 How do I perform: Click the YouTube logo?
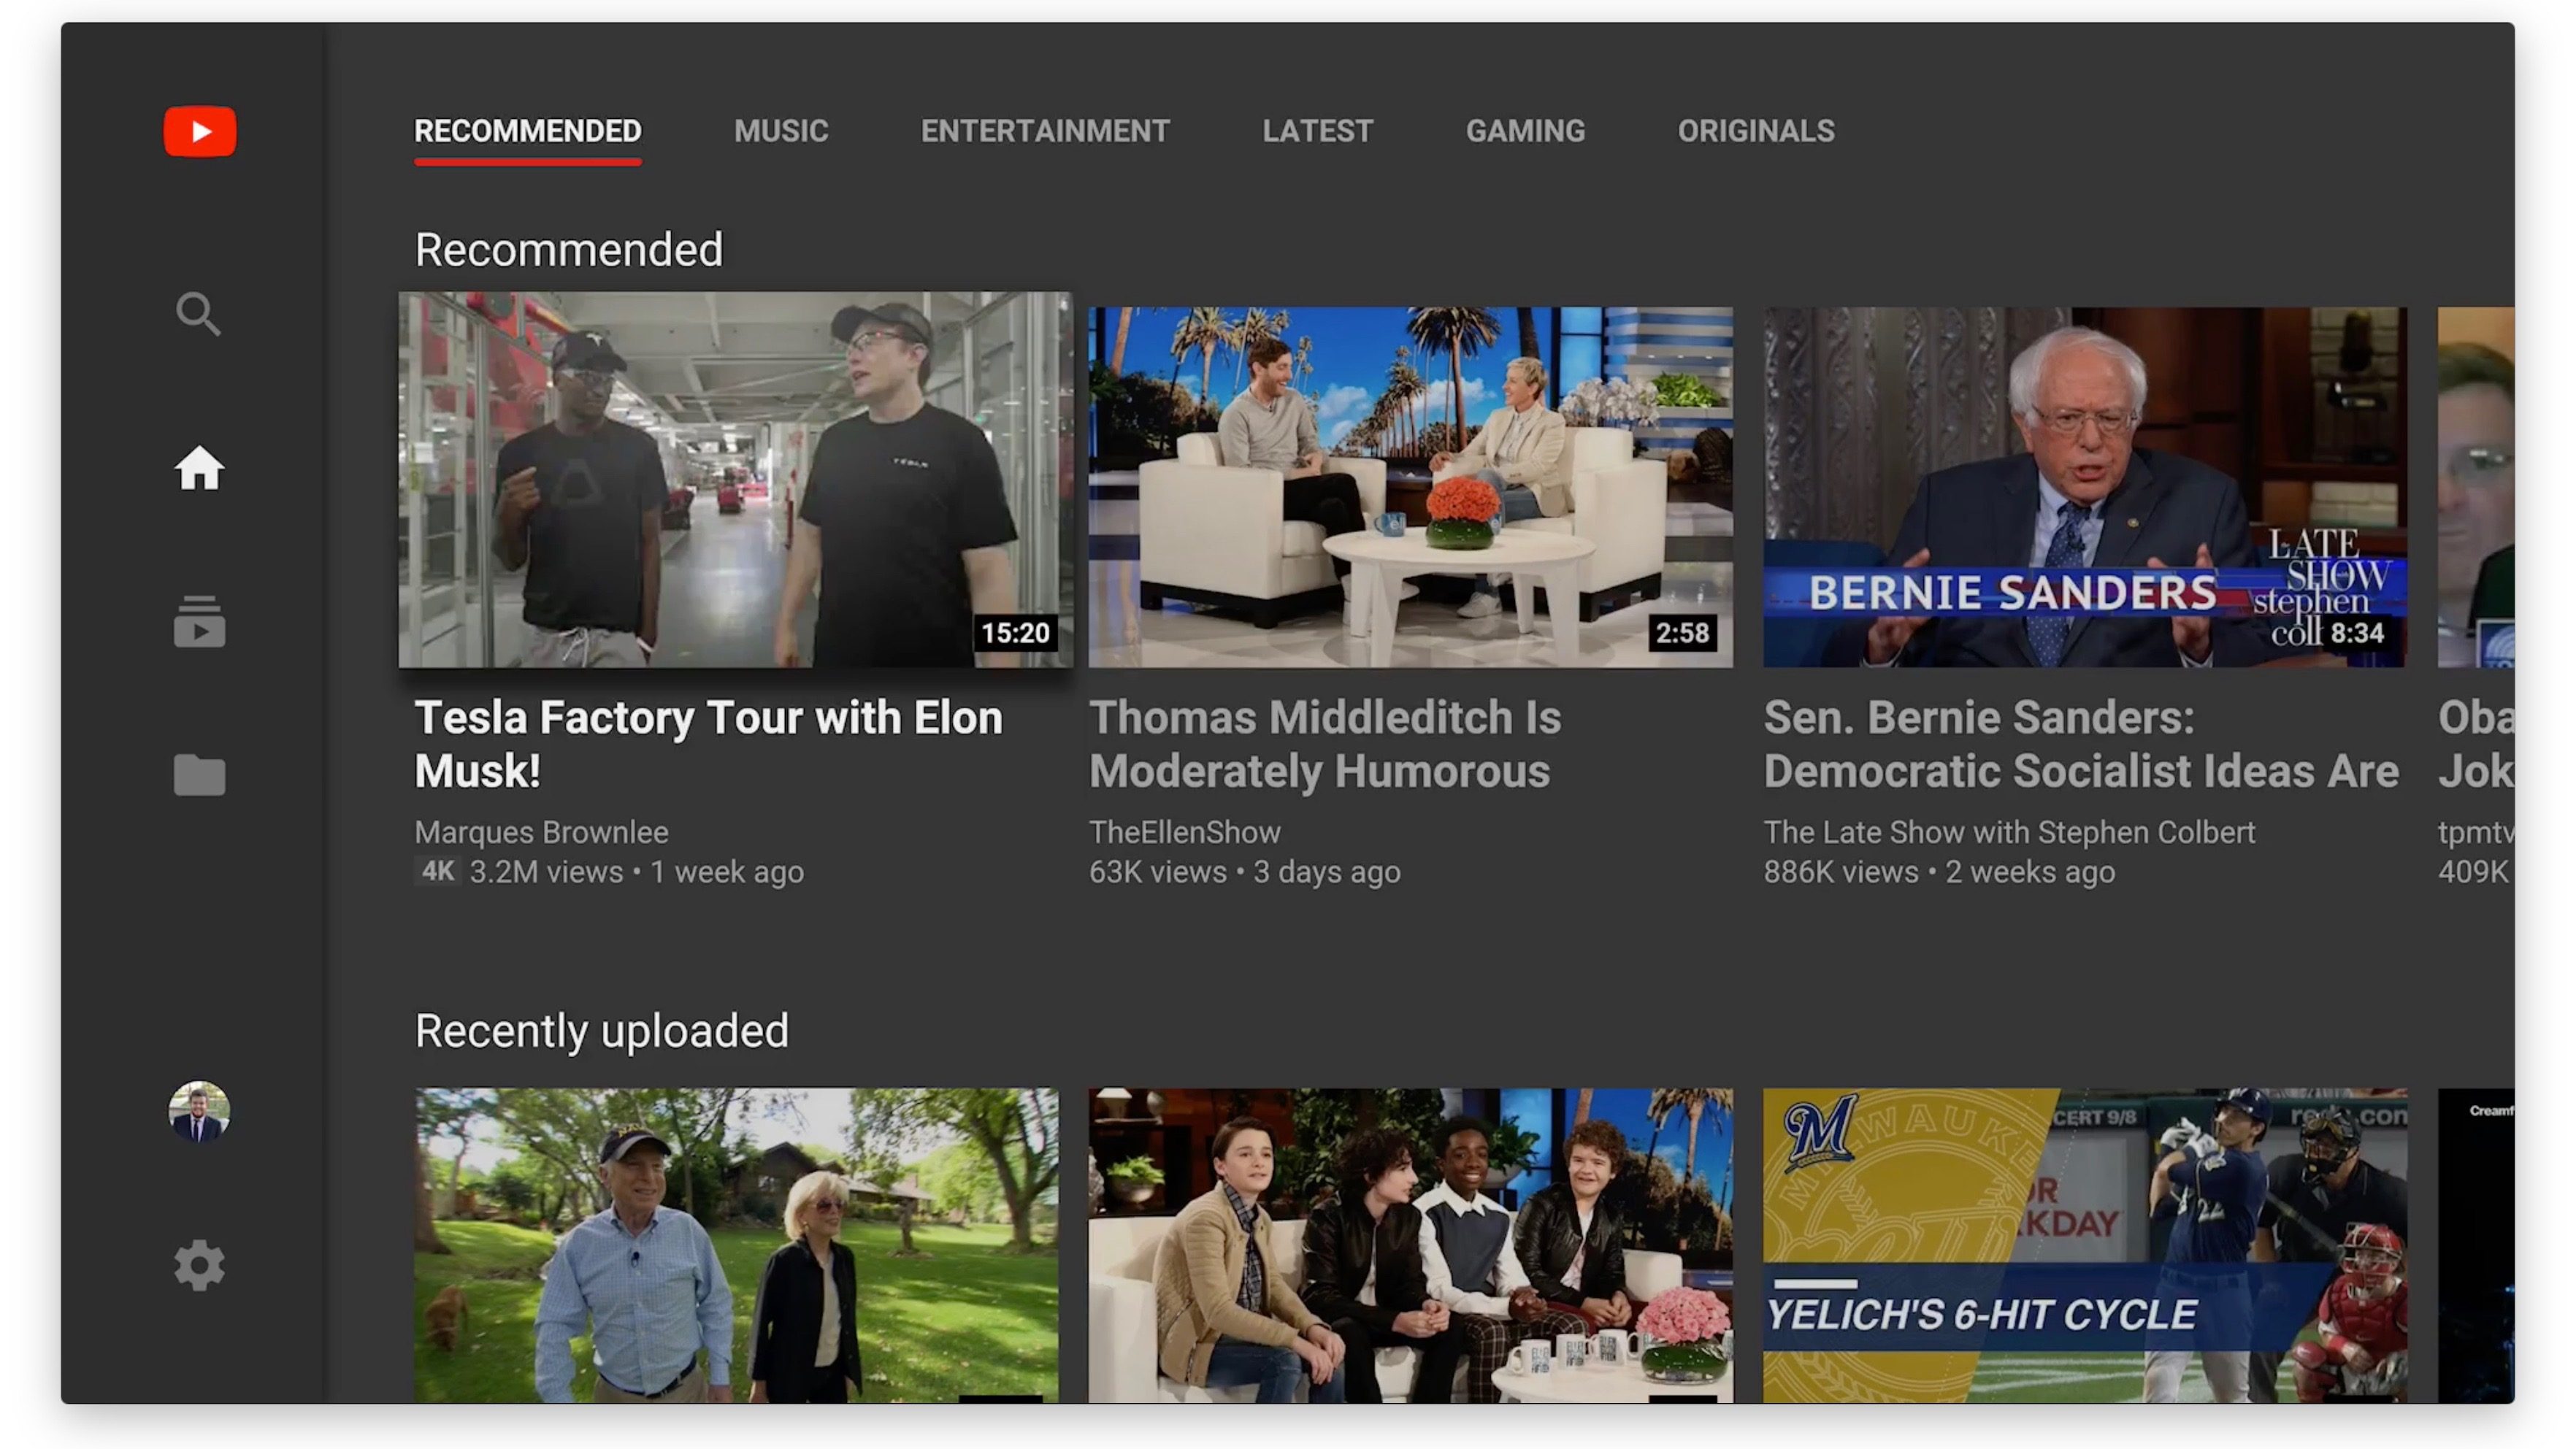(199, 130)
